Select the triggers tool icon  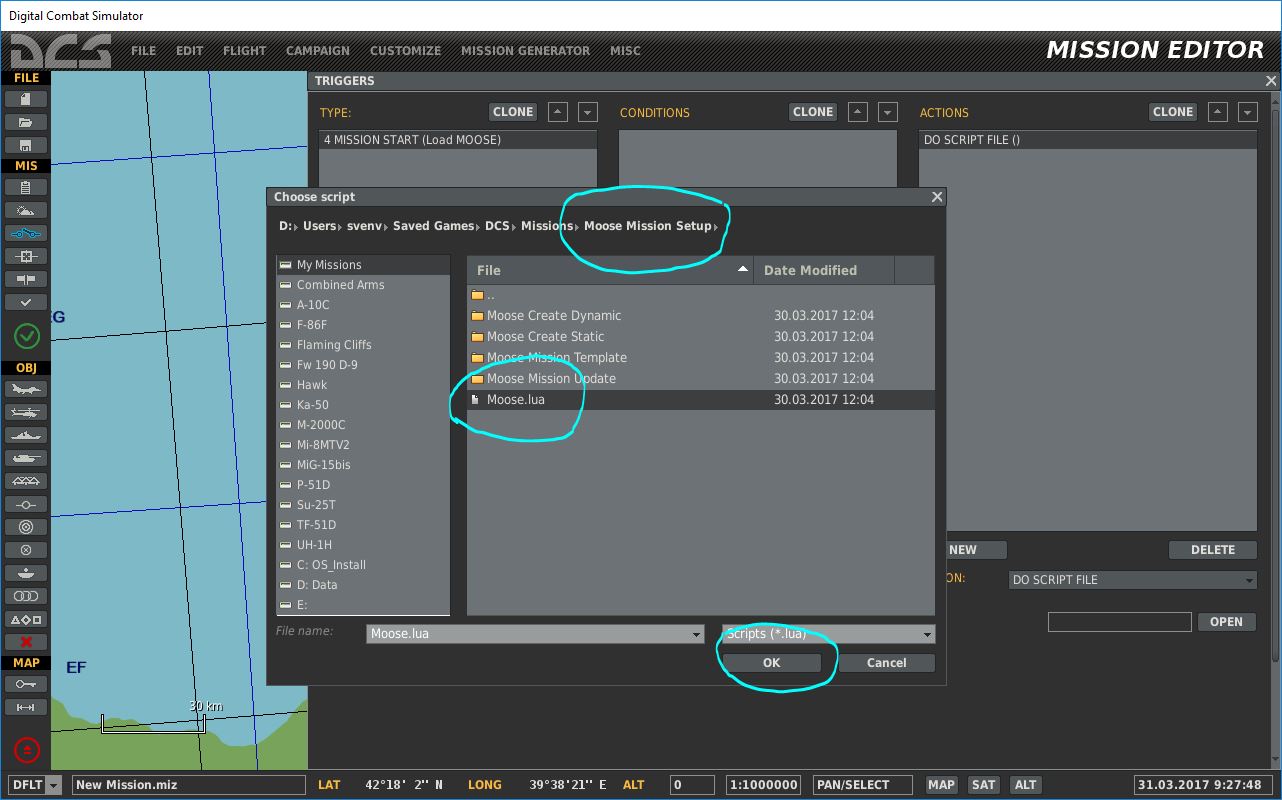26,233
